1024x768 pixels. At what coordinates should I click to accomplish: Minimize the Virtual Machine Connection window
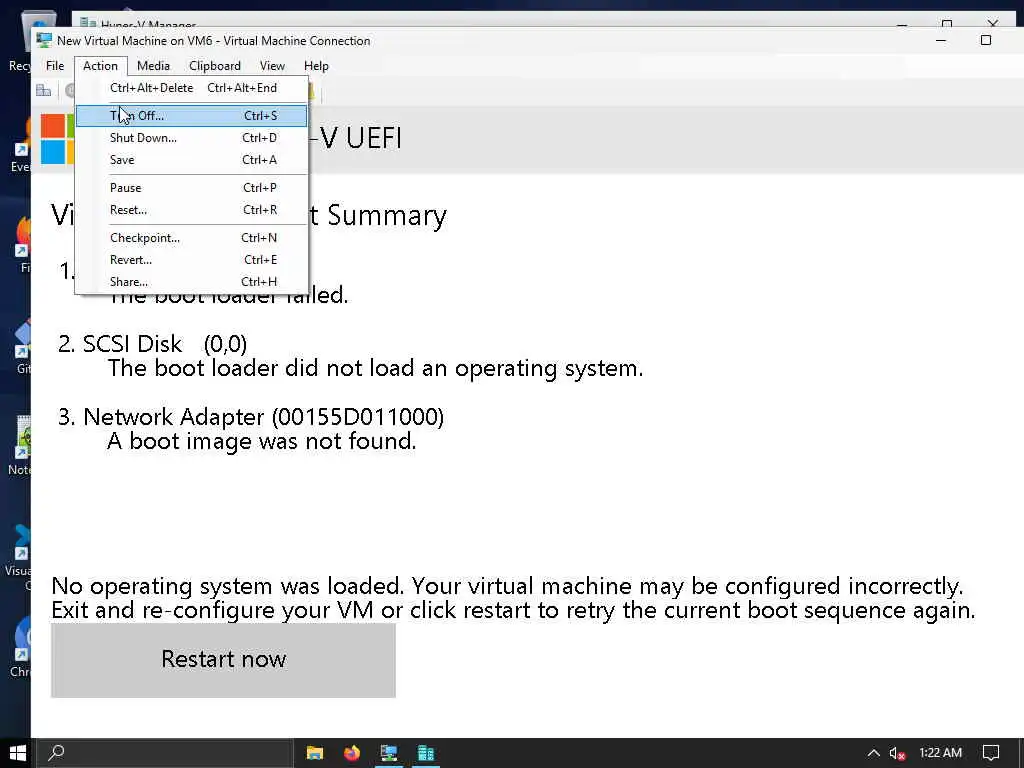click(x=941, y=40)
